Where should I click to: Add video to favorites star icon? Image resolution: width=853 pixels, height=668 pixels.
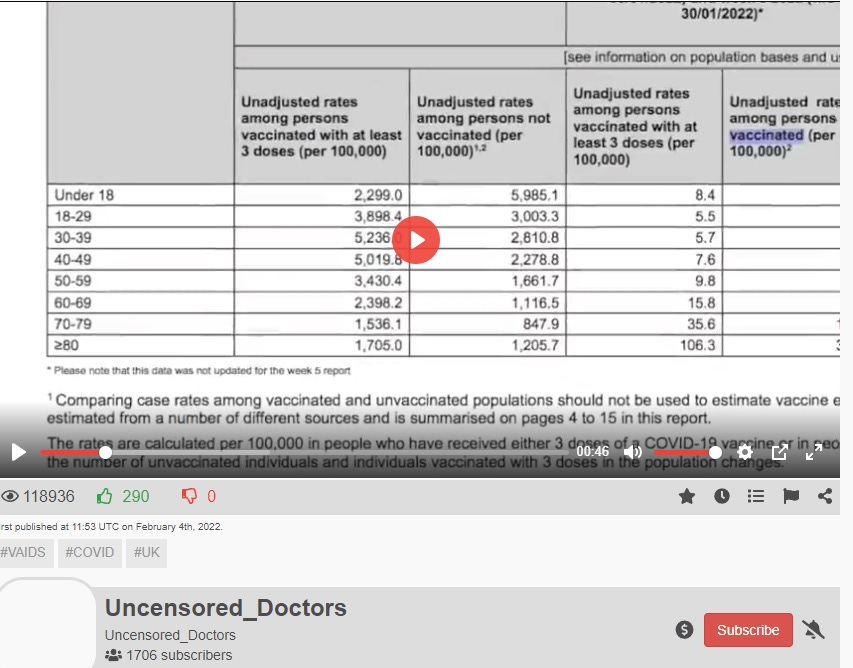pos(687,496)
